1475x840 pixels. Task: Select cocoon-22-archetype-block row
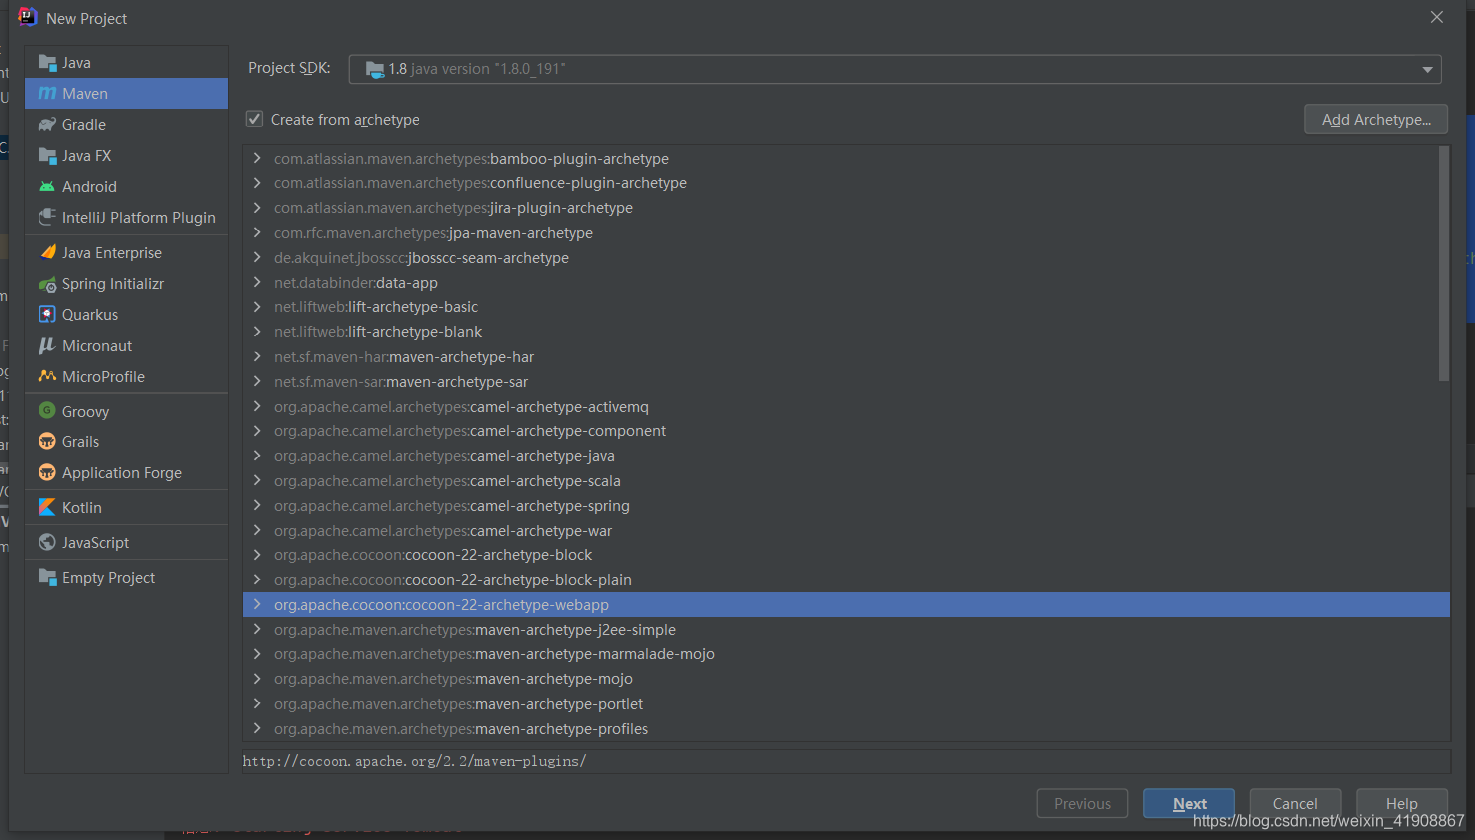[846, 555]
